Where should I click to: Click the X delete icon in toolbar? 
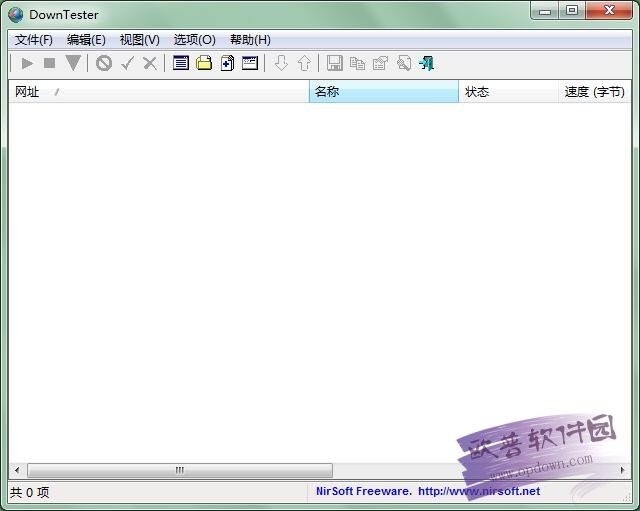coord(150,63)
